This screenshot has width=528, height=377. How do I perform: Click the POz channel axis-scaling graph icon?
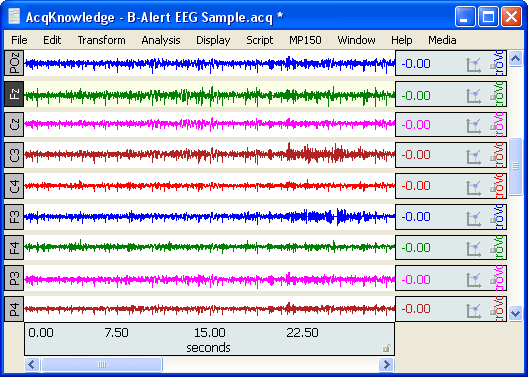coord(473,65)
